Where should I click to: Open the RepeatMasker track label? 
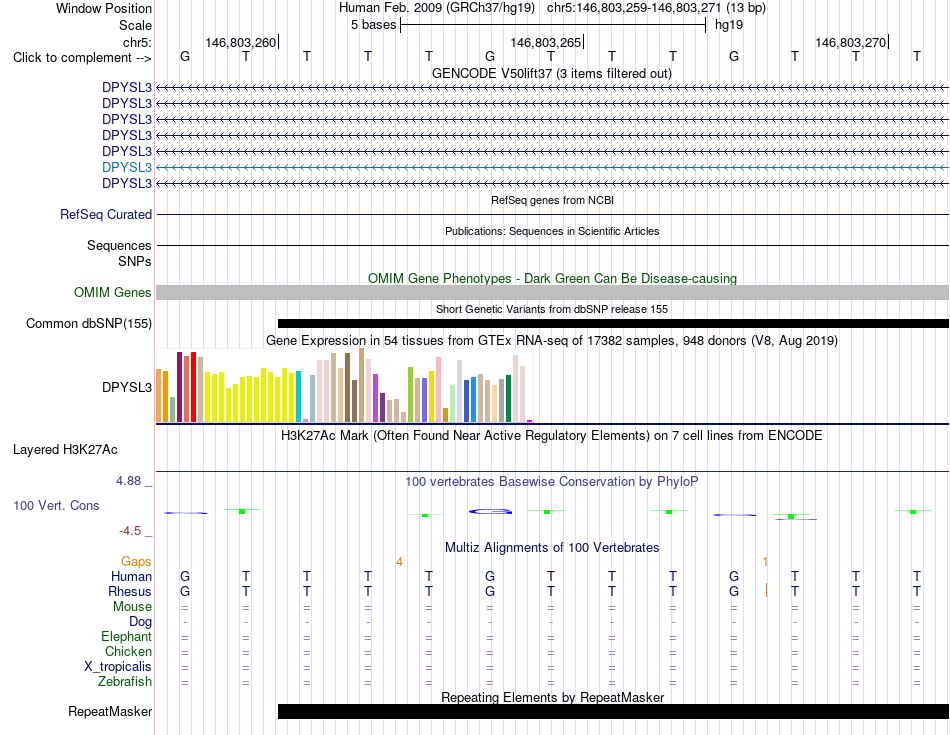(110, 711)
